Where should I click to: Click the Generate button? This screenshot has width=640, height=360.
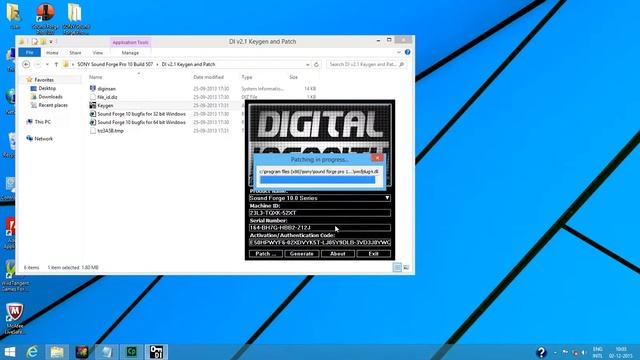[302, 253]
